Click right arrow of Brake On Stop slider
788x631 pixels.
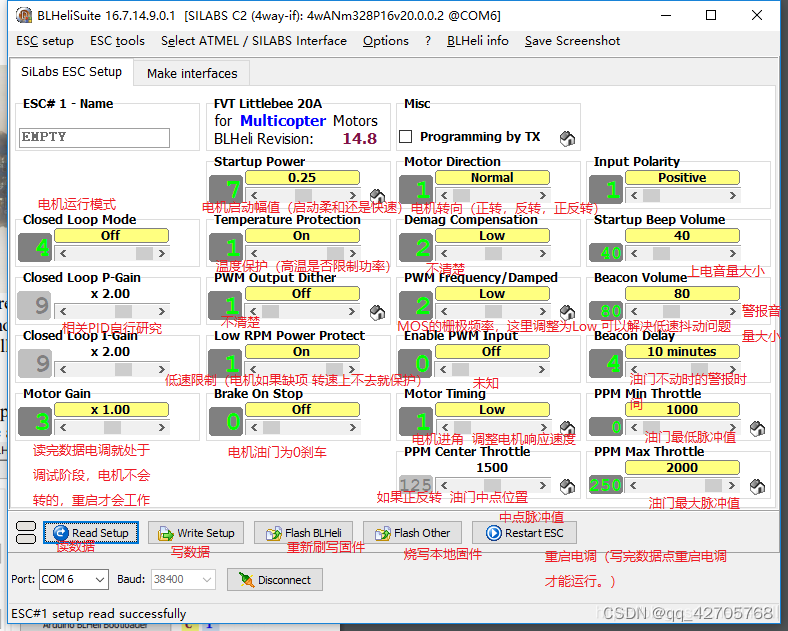pos(352,428)
